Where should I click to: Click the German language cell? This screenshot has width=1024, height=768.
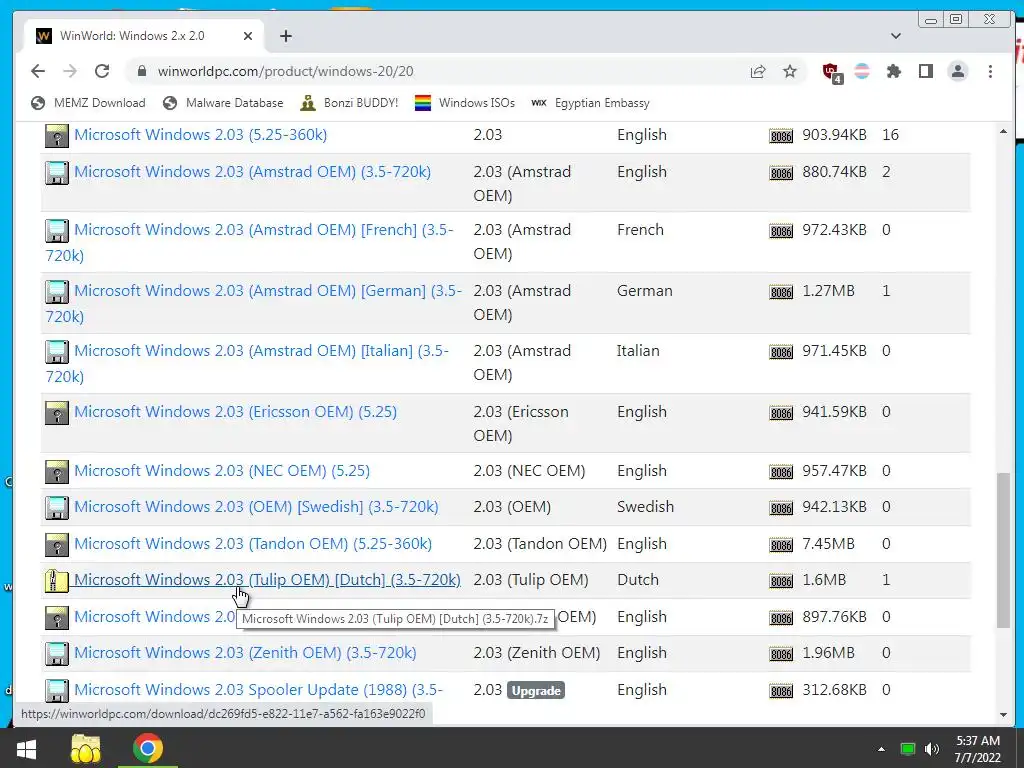pos(645,291)
